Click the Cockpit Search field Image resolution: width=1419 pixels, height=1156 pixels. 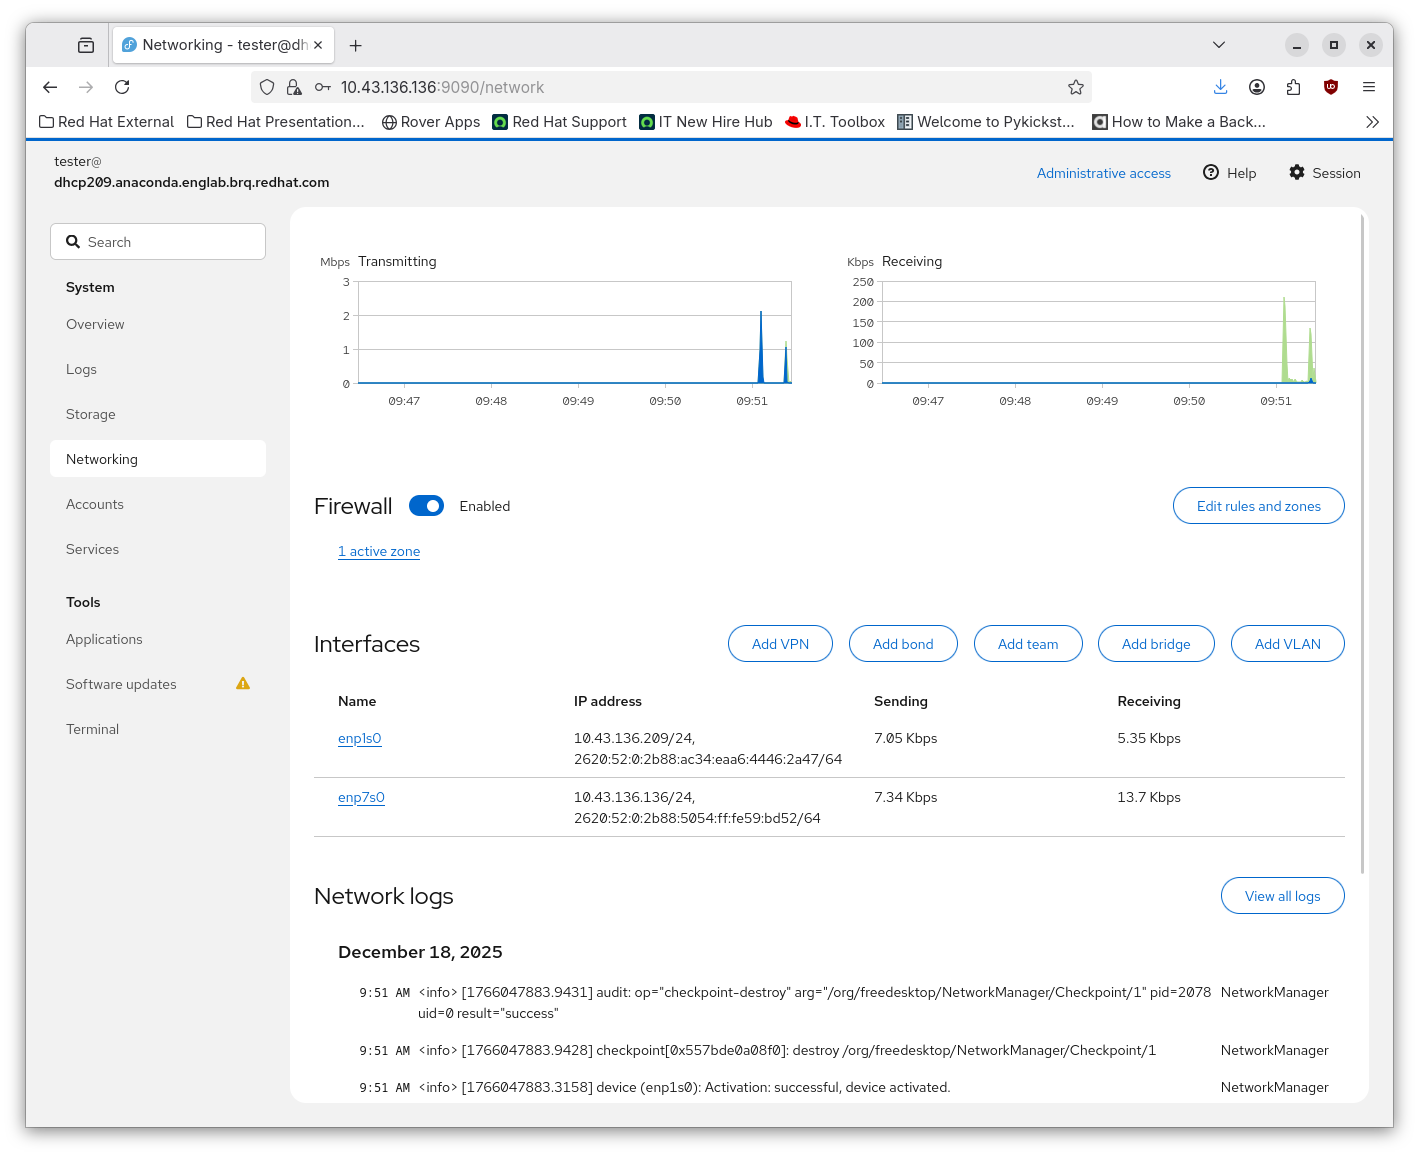(158, 242)
